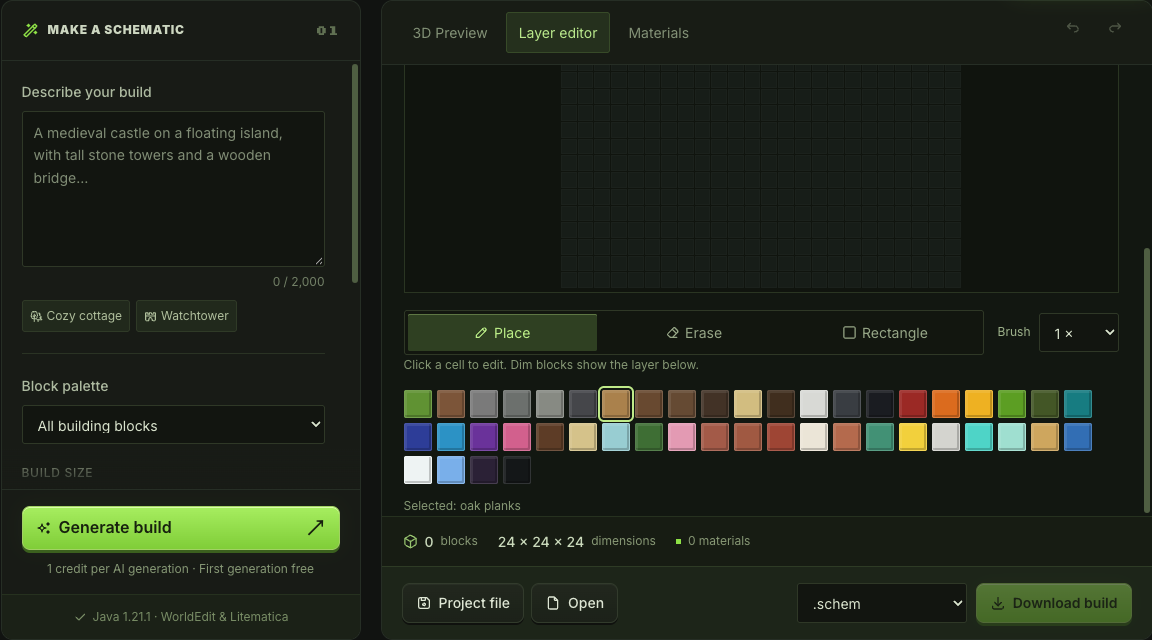Open the .schem export format dropdown
Screen dimensions: 1152x640
point(882,603)
